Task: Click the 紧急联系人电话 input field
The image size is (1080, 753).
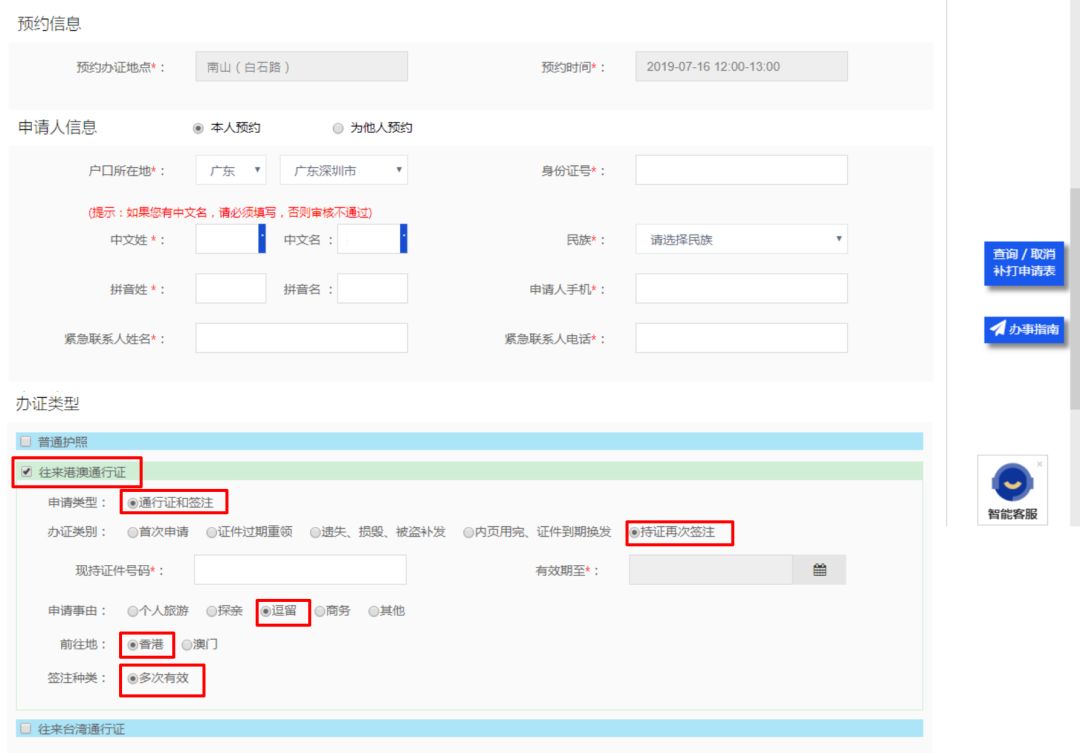Action: point(741,338)
